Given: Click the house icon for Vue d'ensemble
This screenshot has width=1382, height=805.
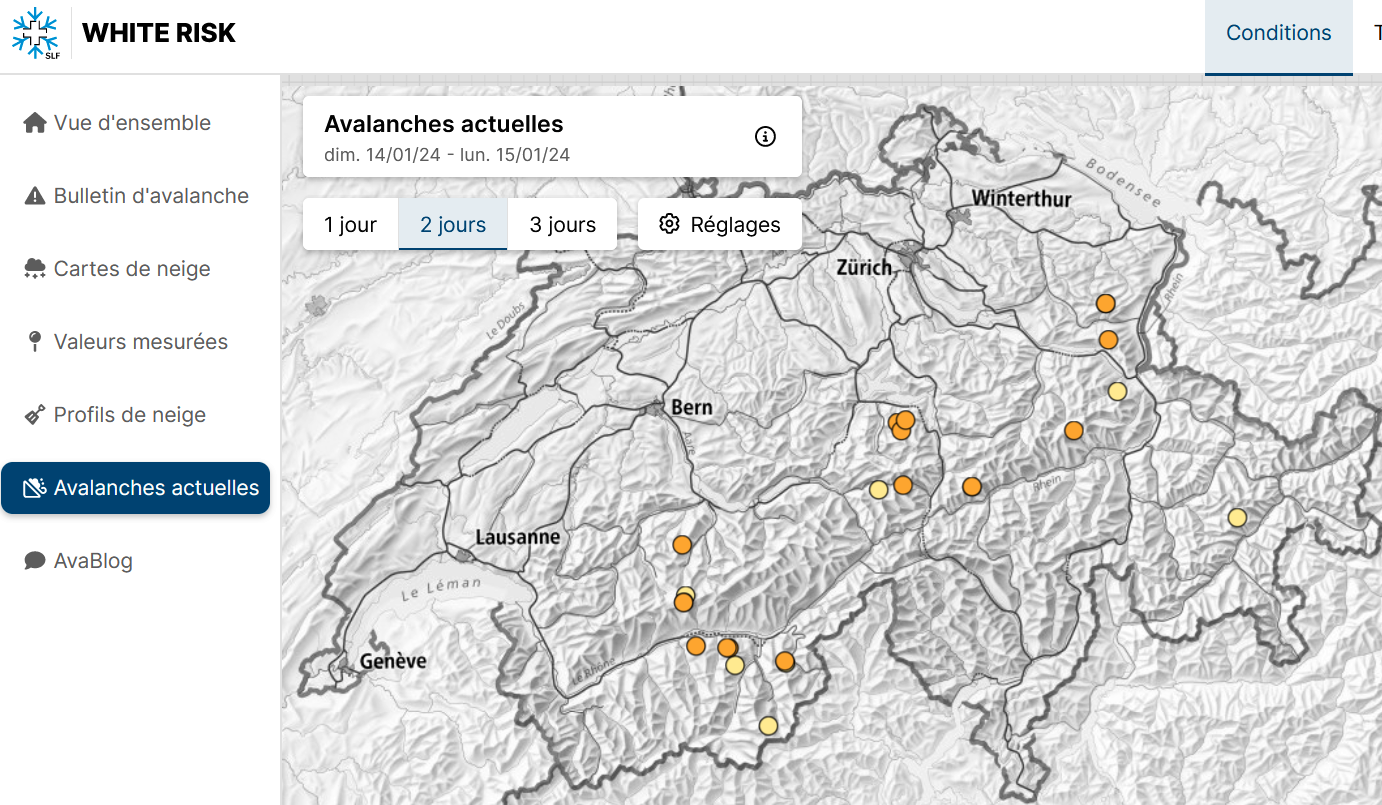Looking at the screenshot, I should coord(35,123).
